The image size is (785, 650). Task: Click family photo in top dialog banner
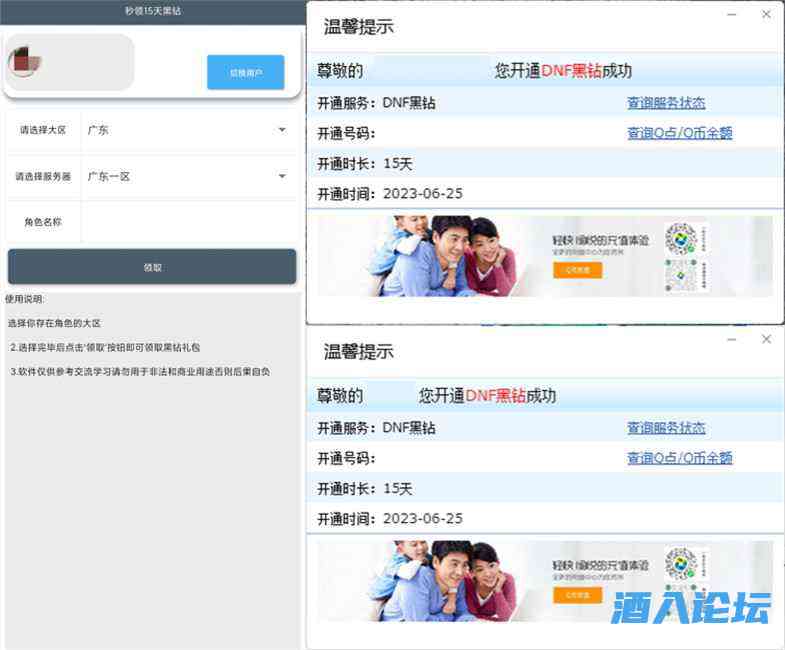click(x=444, y=256)
